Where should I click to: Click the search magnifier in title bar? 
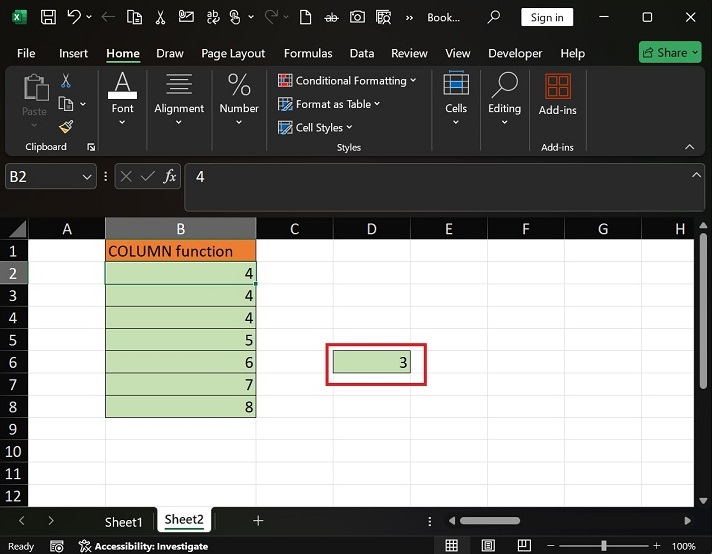point(493,17)
